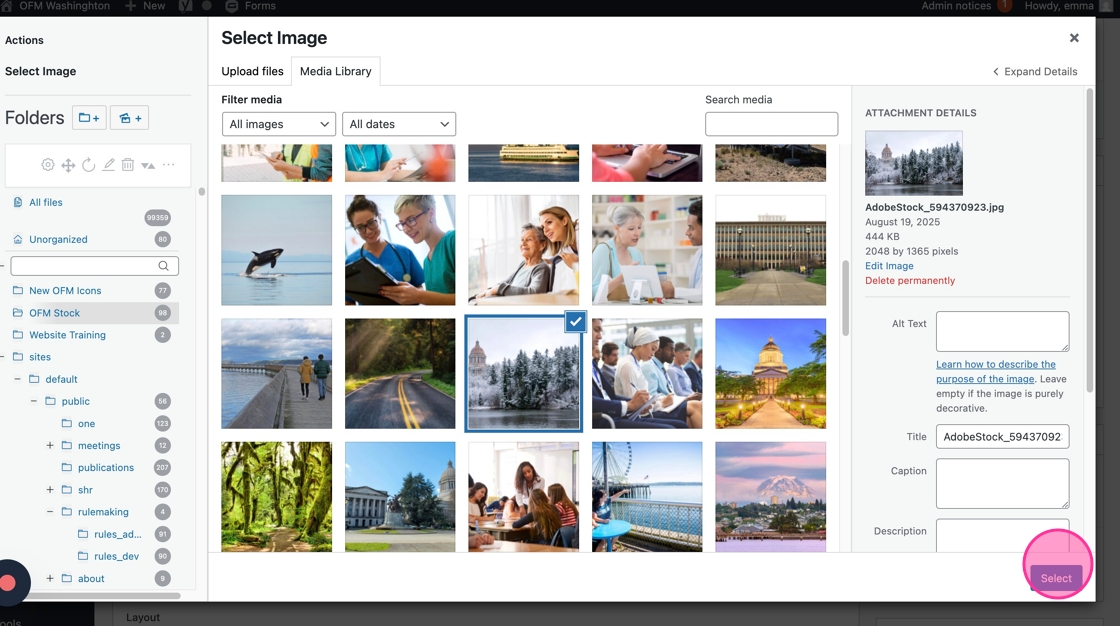The image size is (1120, 626).
Task: Activate the move folders cross-arrow icon
Action: coord(68,165)
